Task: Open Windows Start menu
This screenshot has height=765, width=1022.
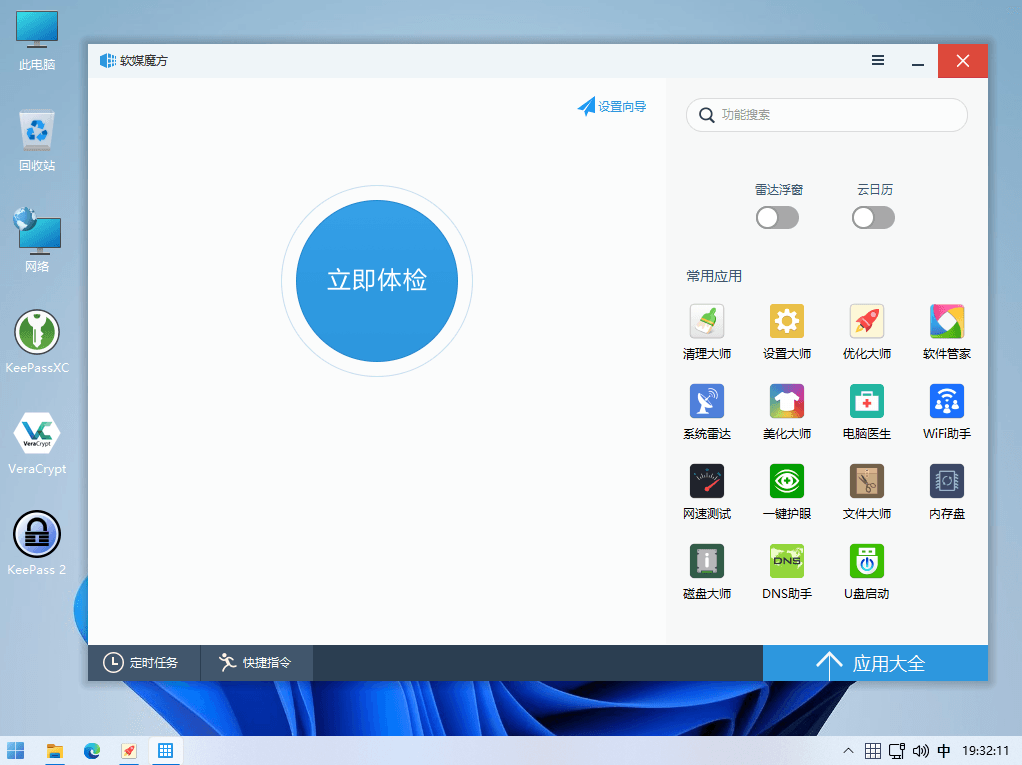Action: click(x=16, y=751)
